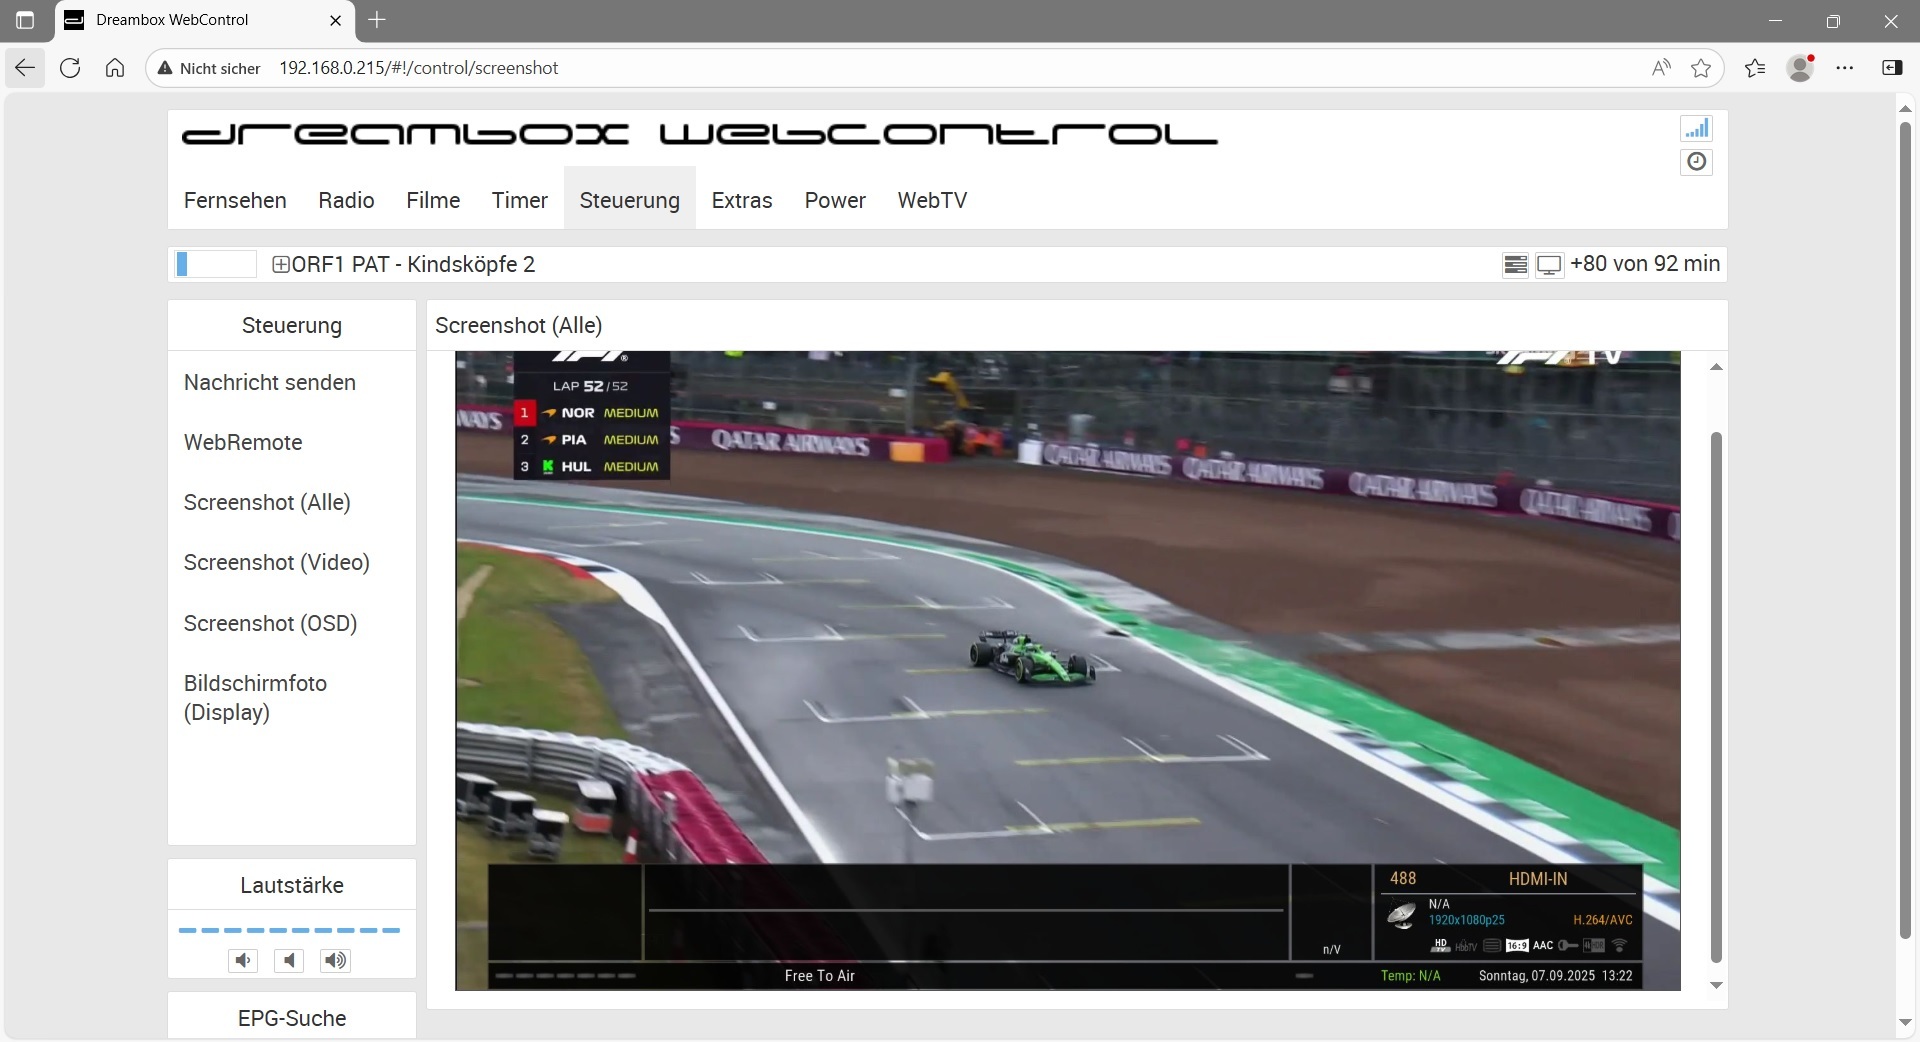
Task: Toggle the browser sidebar icon
Action: pyautogui.click(x=1892, y=68)
